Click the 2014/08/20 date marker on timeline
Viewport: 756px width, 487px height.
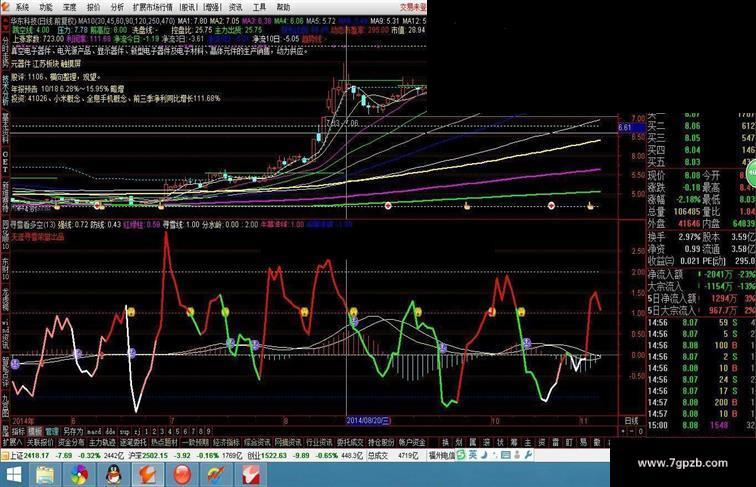369,421
